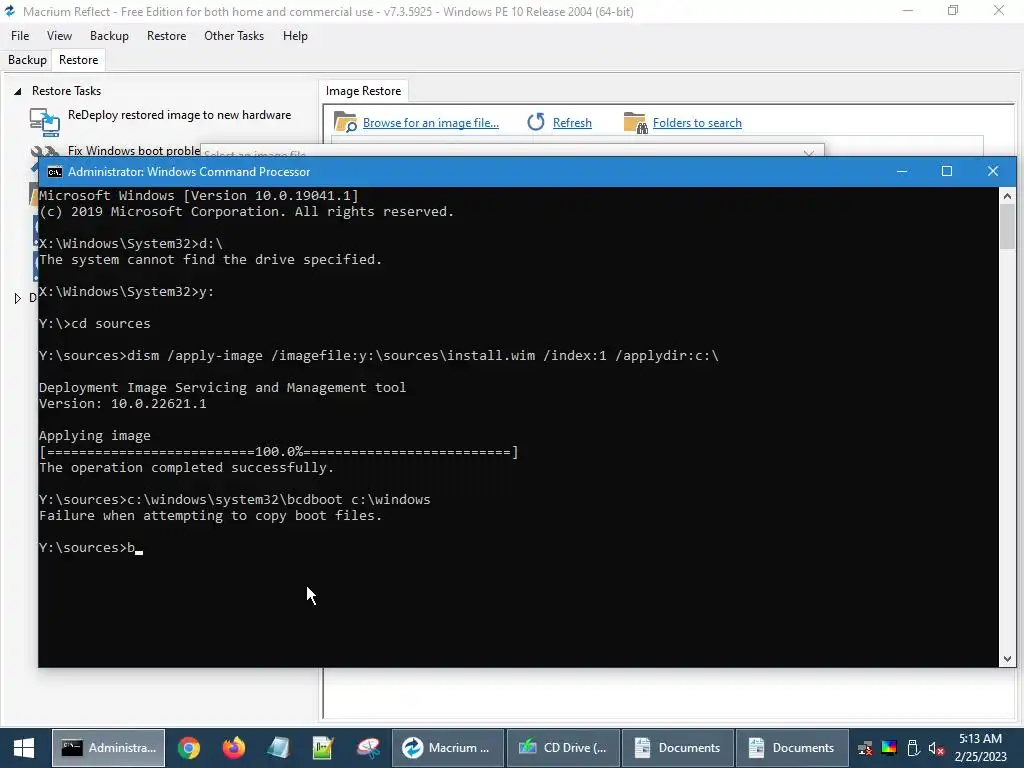Open the Windows Start menu
The height and width of the screenshot is (768, 1024).
(x=24, y=748)
